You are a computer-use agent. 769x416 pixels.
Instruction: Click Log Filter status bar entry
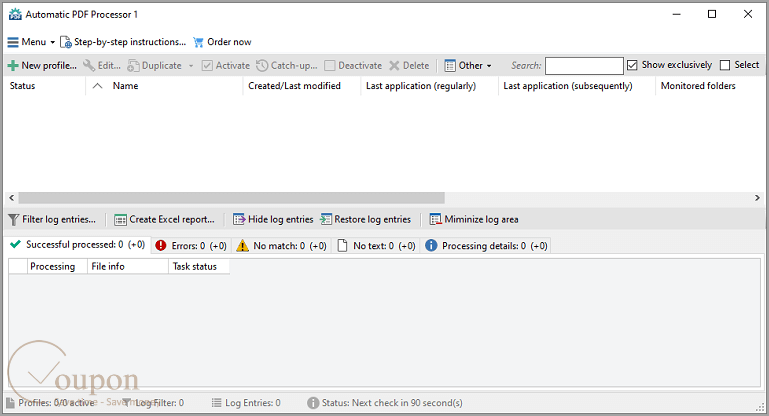(x=153, y=403)
